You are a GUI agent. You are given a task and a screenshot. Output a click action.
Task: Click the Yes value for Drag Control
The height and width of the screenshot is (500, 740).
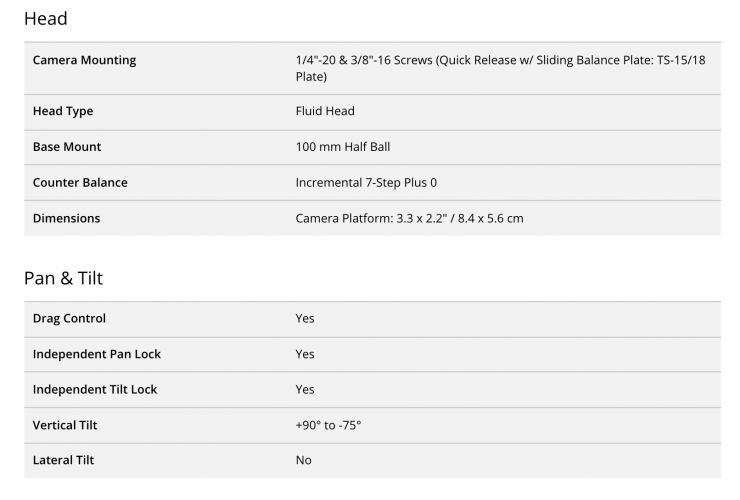coord(305,319)
